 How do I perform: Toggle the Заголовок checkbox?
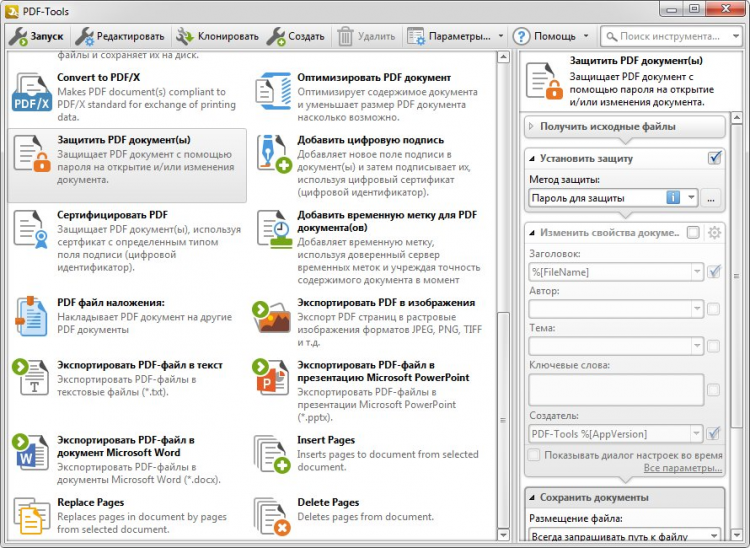pos(714,272)
